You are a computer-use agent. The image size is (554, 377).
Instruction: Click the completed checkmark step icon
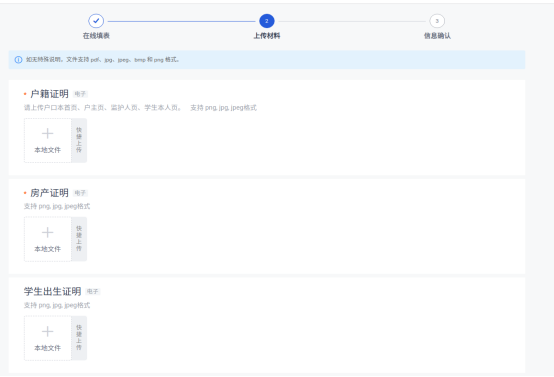(x=96, y=21)
